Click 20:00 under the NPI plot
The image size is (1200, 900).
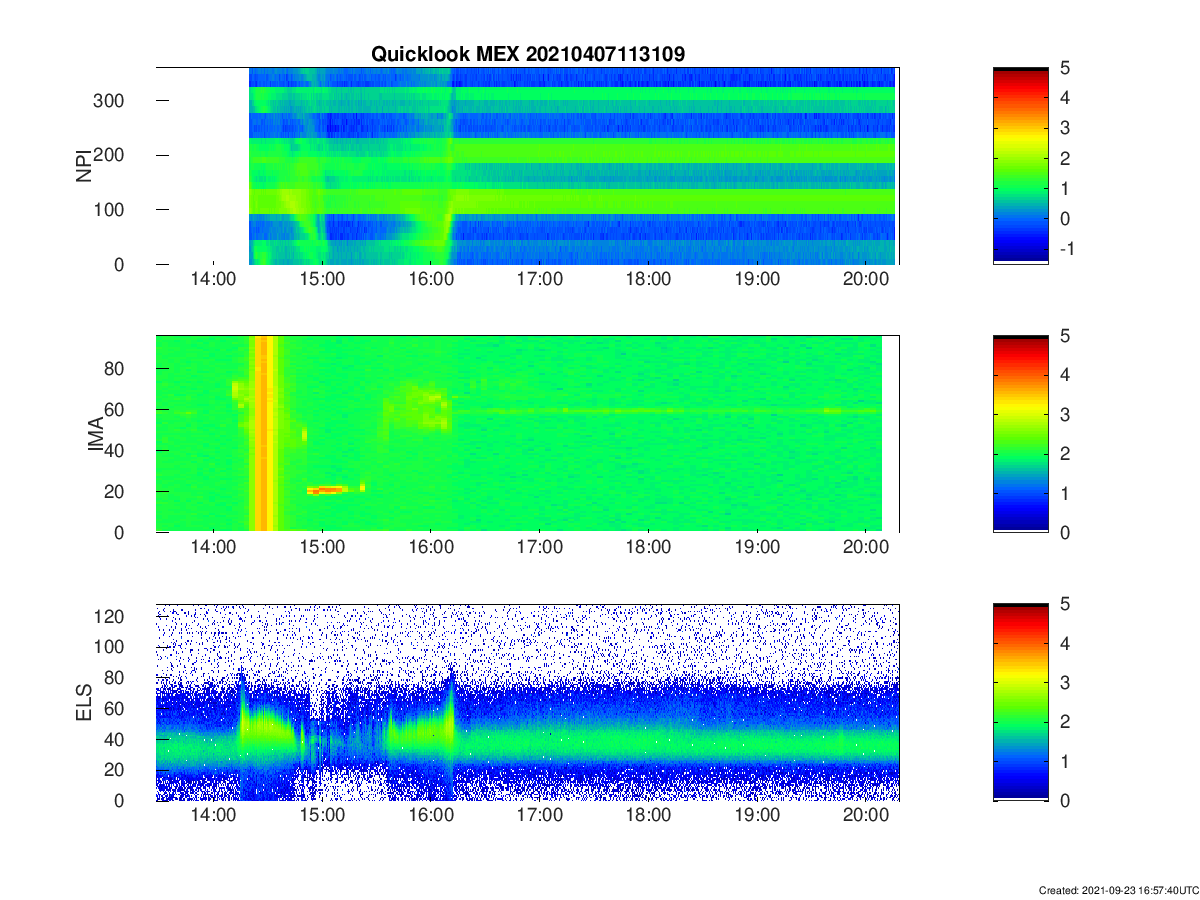point(866,280)
